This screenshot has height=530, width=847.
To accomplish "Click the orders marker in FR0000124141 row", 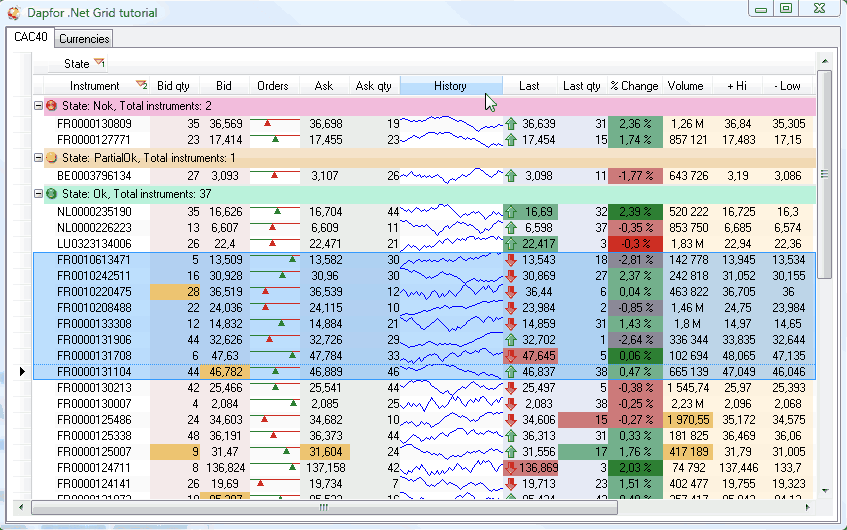I will 261,483.
